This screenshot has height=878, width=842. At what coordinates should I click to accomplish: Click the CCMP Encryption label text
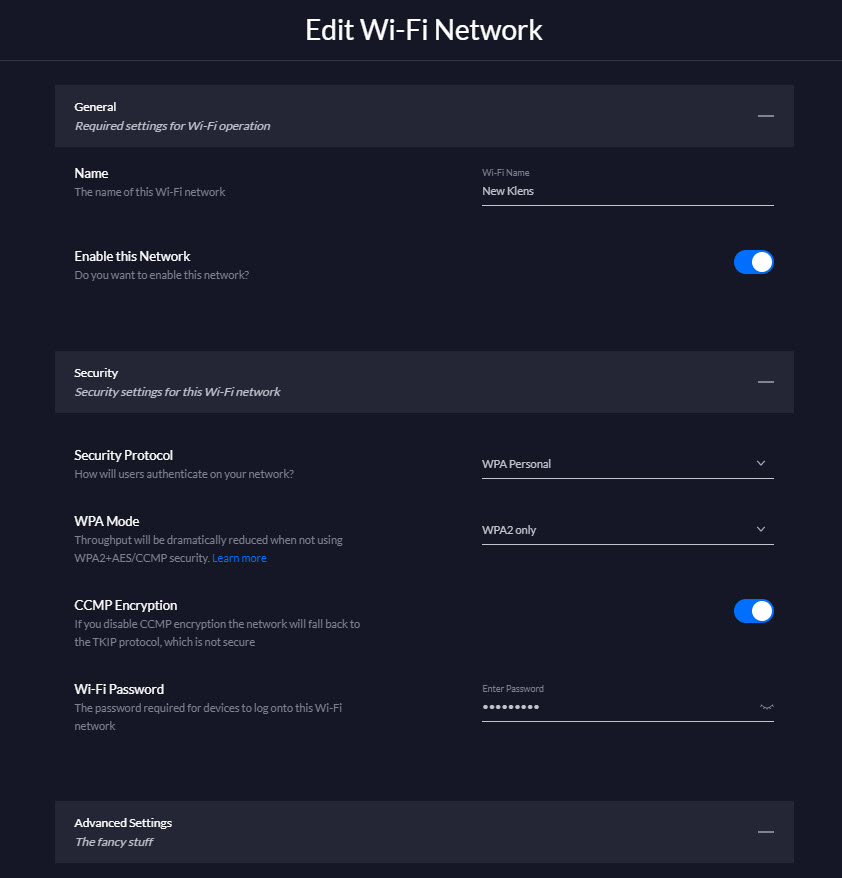125,605
